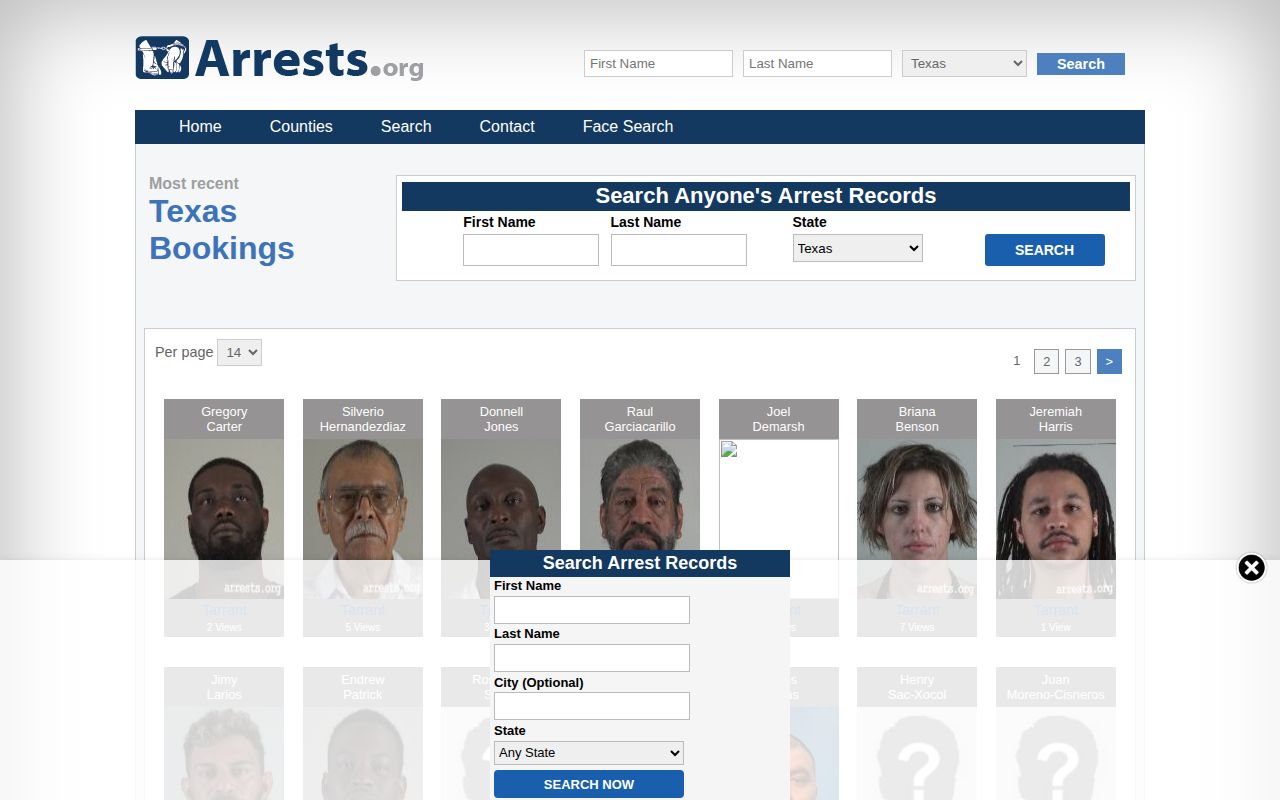Open Endrew Patrick's booking card
Image resolution: width=1280 pixels, height=800 pixels.
tap(363, 733)
